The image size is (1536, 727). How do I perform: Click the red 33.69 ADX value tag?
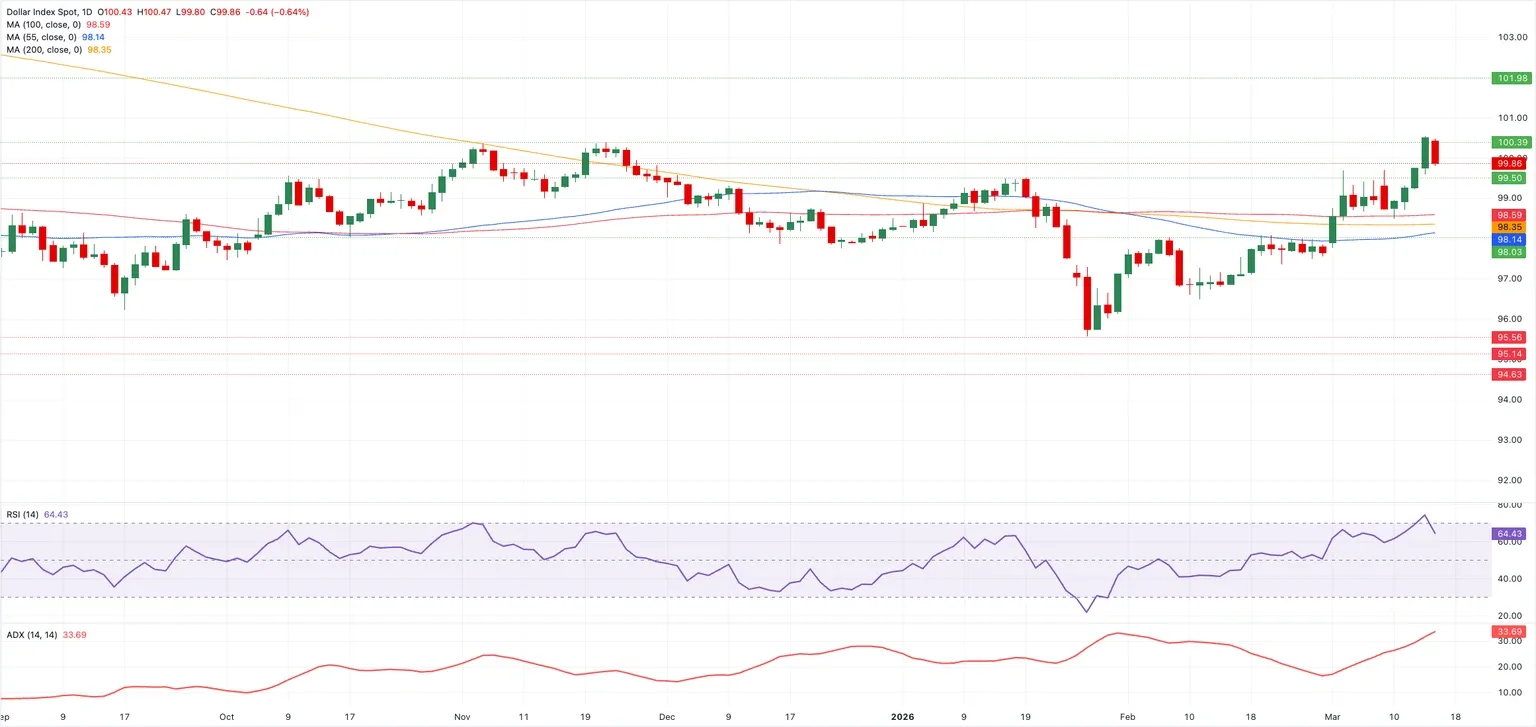[1510, 632]
